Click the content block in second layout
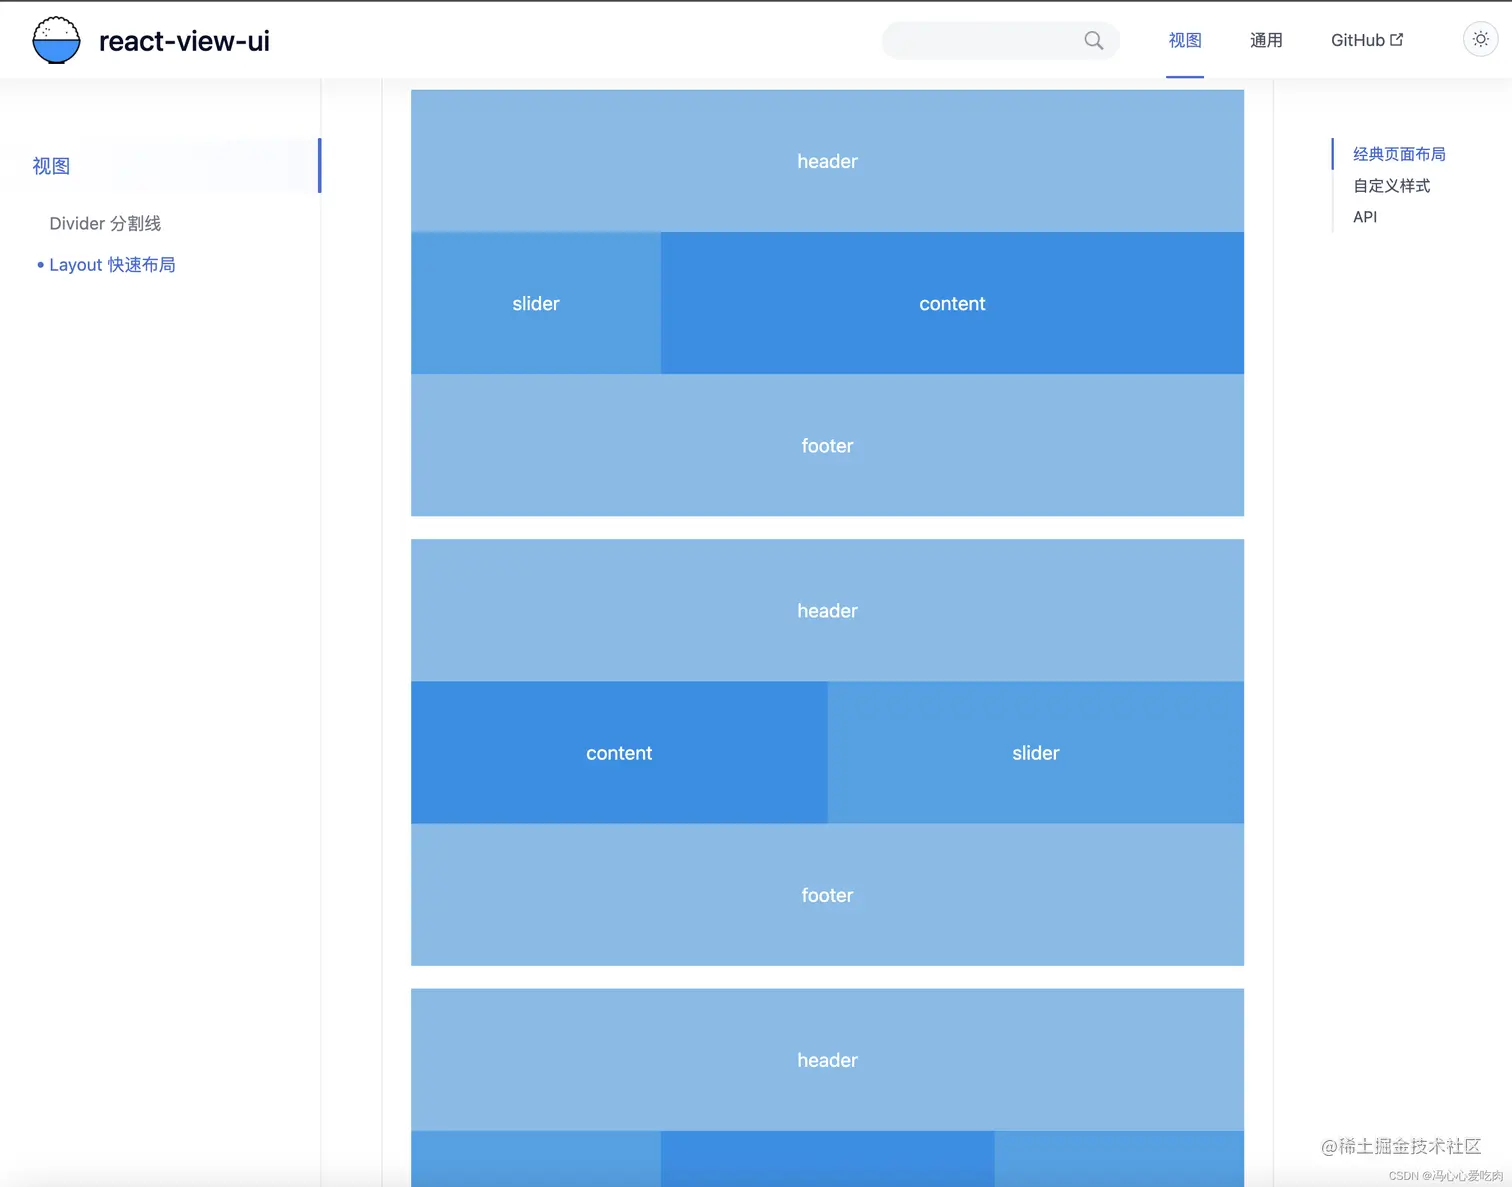Image resolution: width=1512 pixels, height=1187 pixels. [x=619, y=752]
